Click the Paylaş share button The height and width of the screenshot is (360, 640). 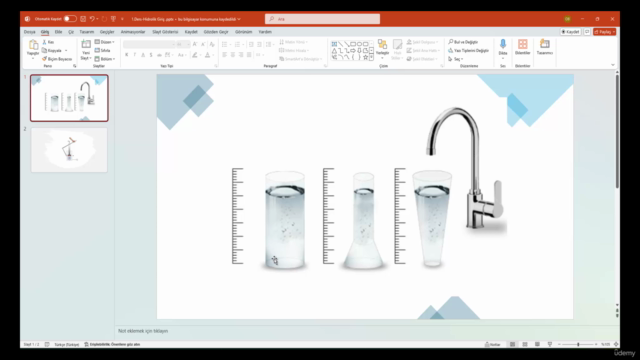(x=604, y=32)
